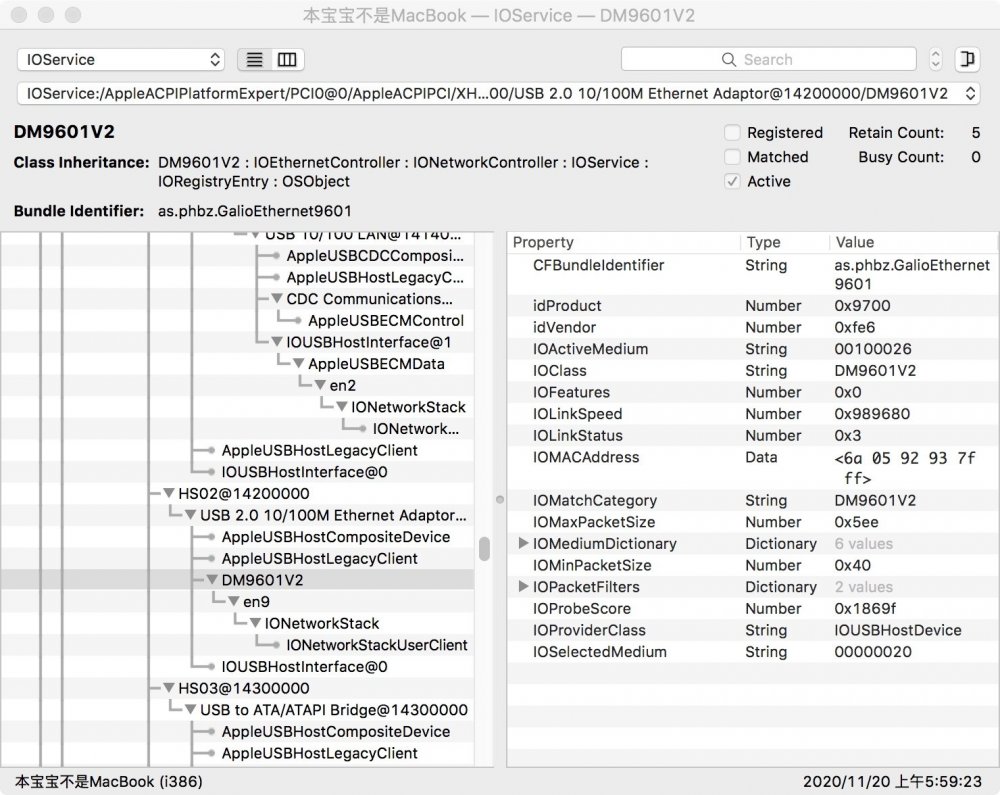
Task: Select the IOActiveMedium property row
Action: coord(753,349)
